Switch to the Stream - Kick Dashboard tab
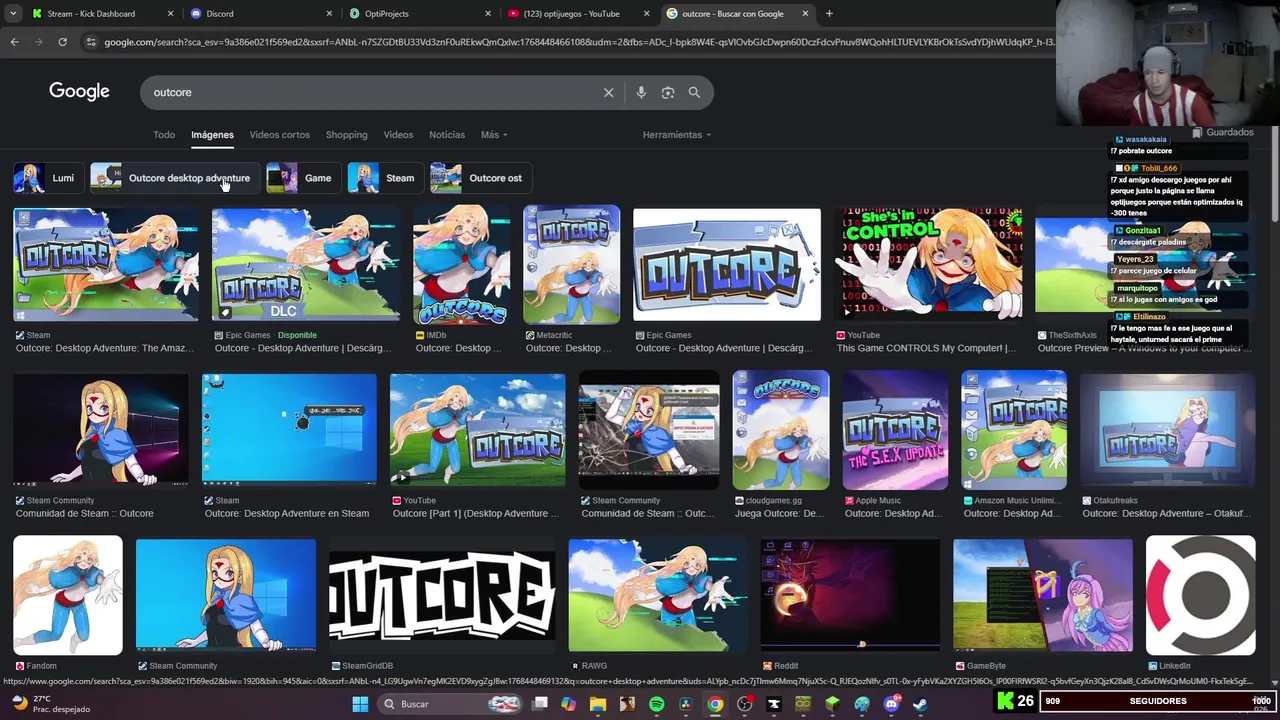The width and height of the screenshot is (1280, 720). point(102,14)
